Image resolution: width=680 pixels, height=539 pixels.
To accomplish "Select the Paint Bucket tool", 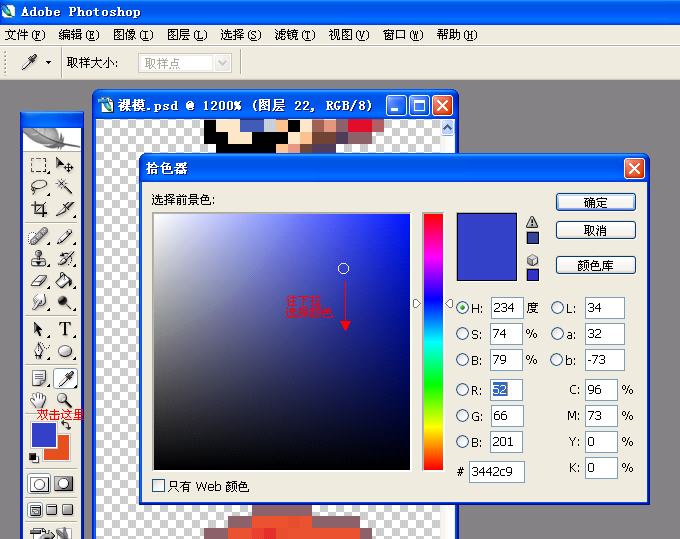I will point(65,280).
